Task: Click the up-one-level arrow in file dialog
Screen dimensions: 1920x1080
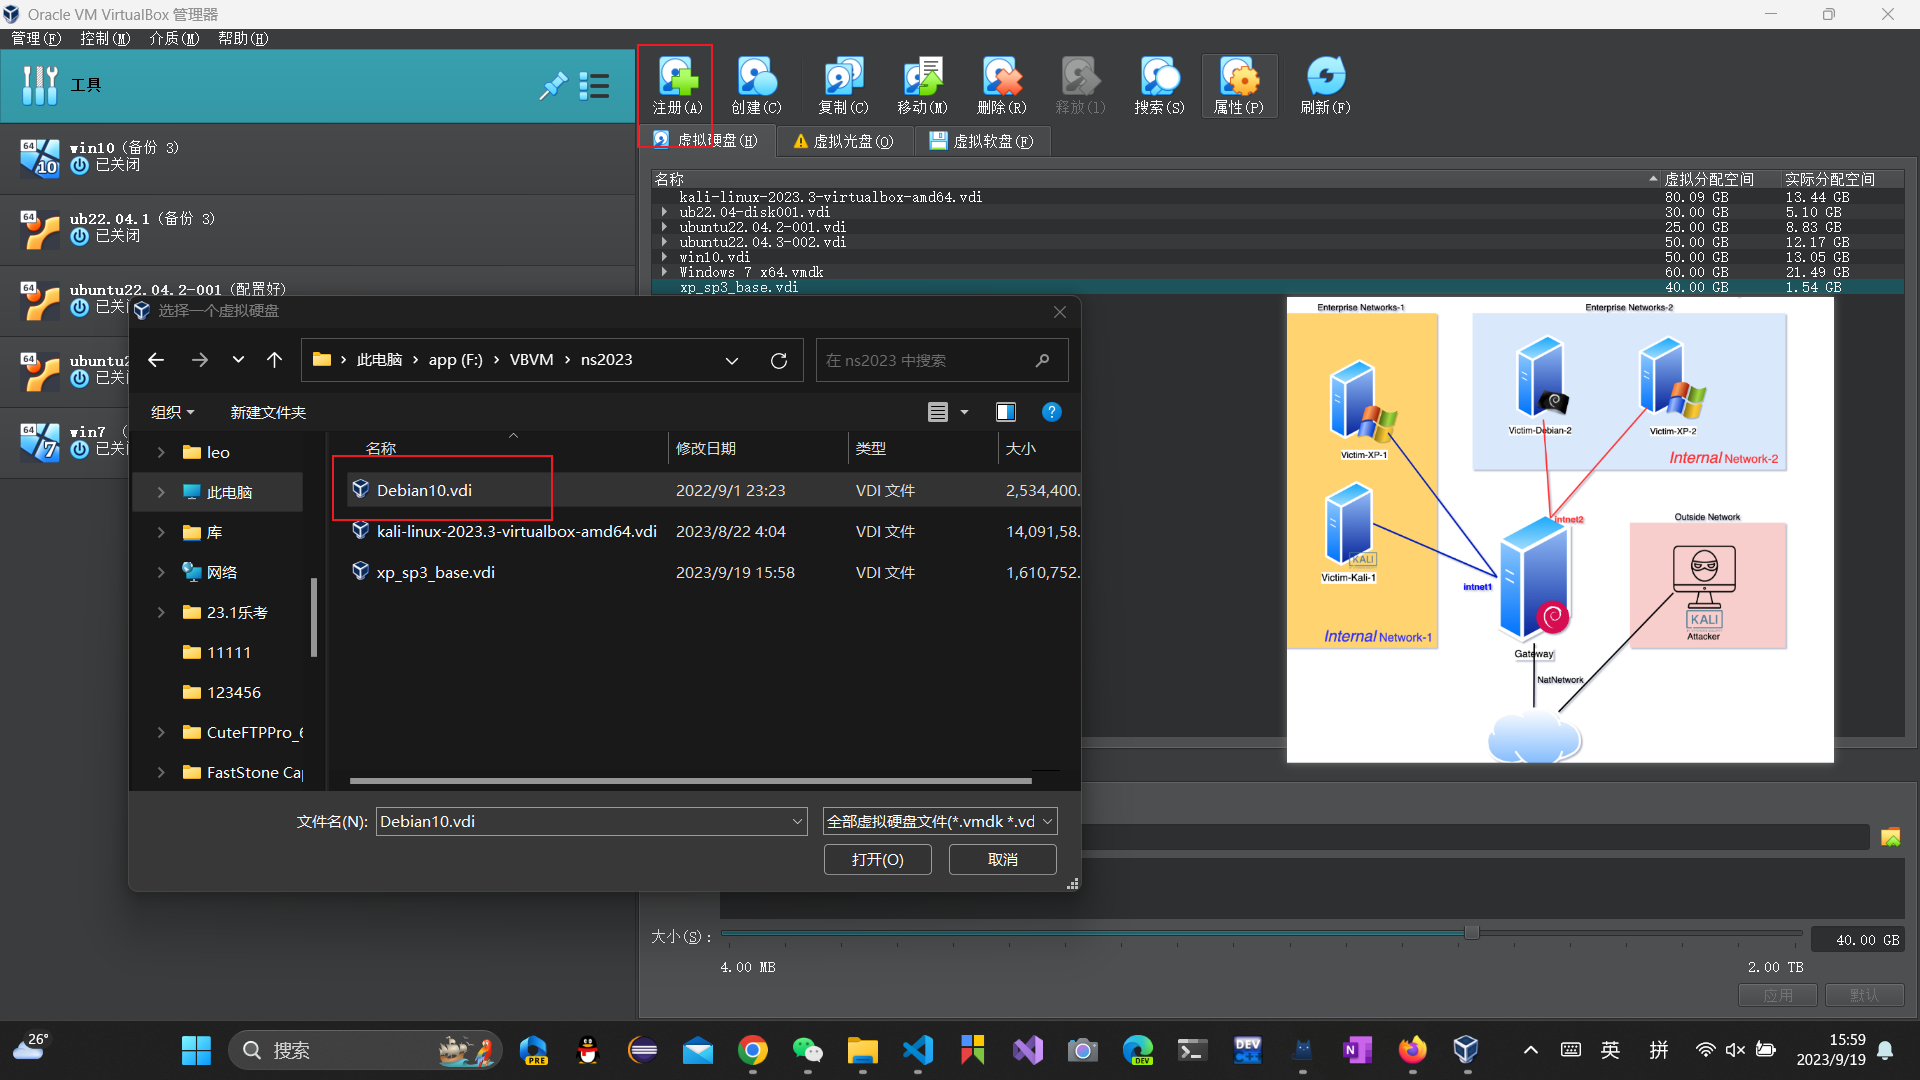Action: click(x=274, y=360)
